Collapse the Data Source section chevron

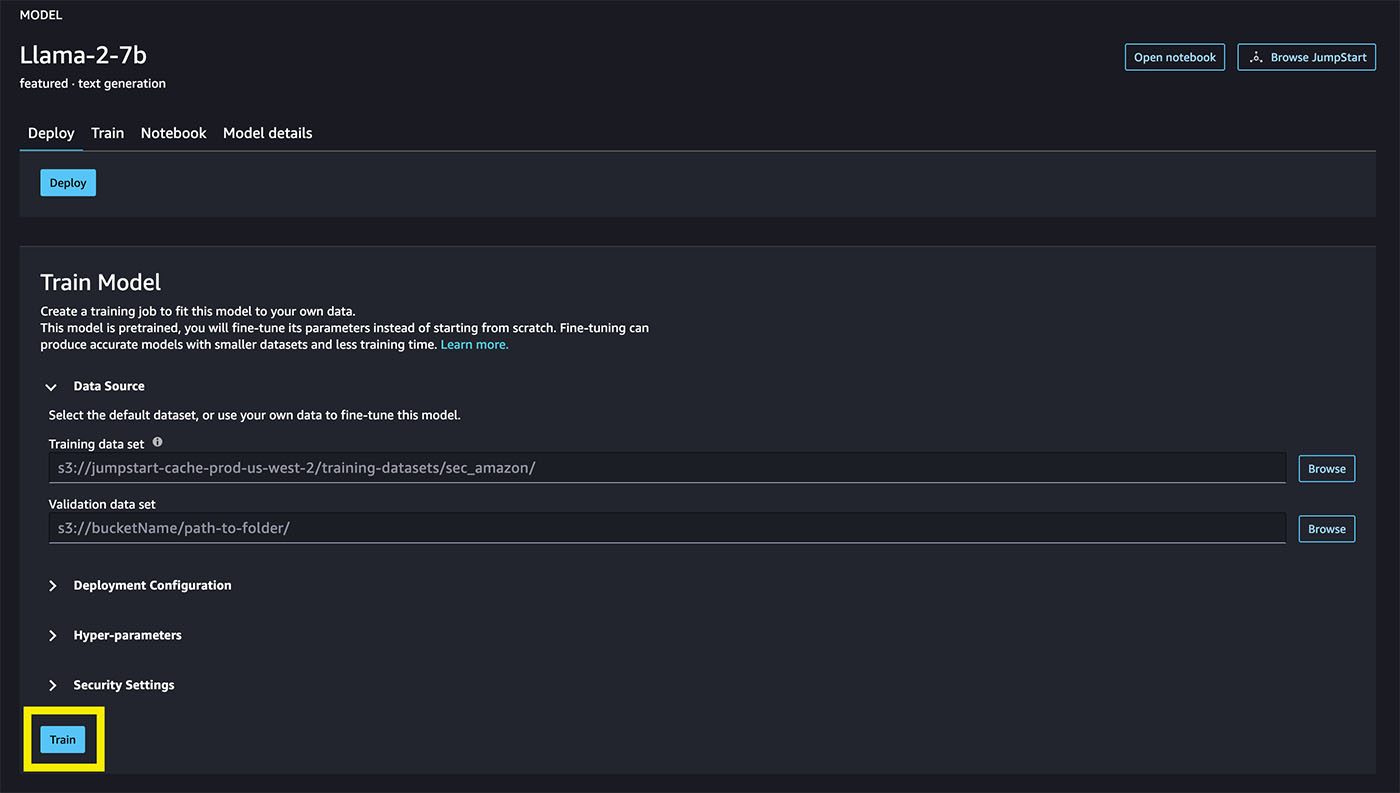(x=51, y=387)
